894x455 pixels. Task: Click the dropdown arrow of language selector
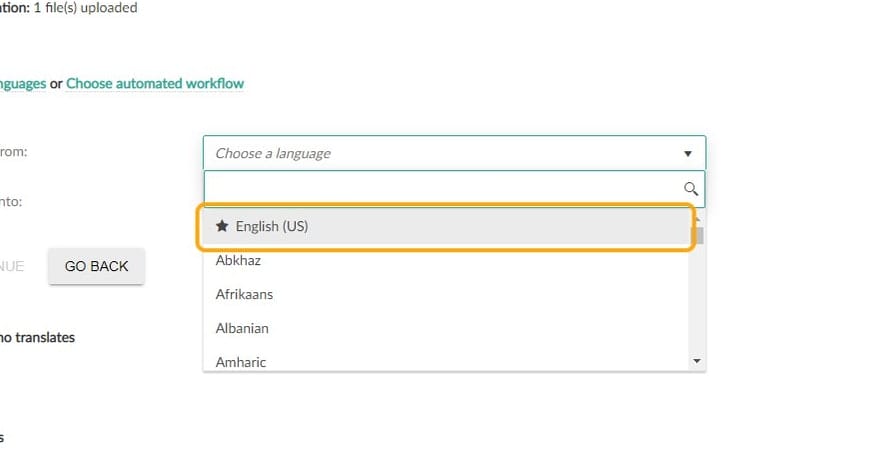point(688,154)
